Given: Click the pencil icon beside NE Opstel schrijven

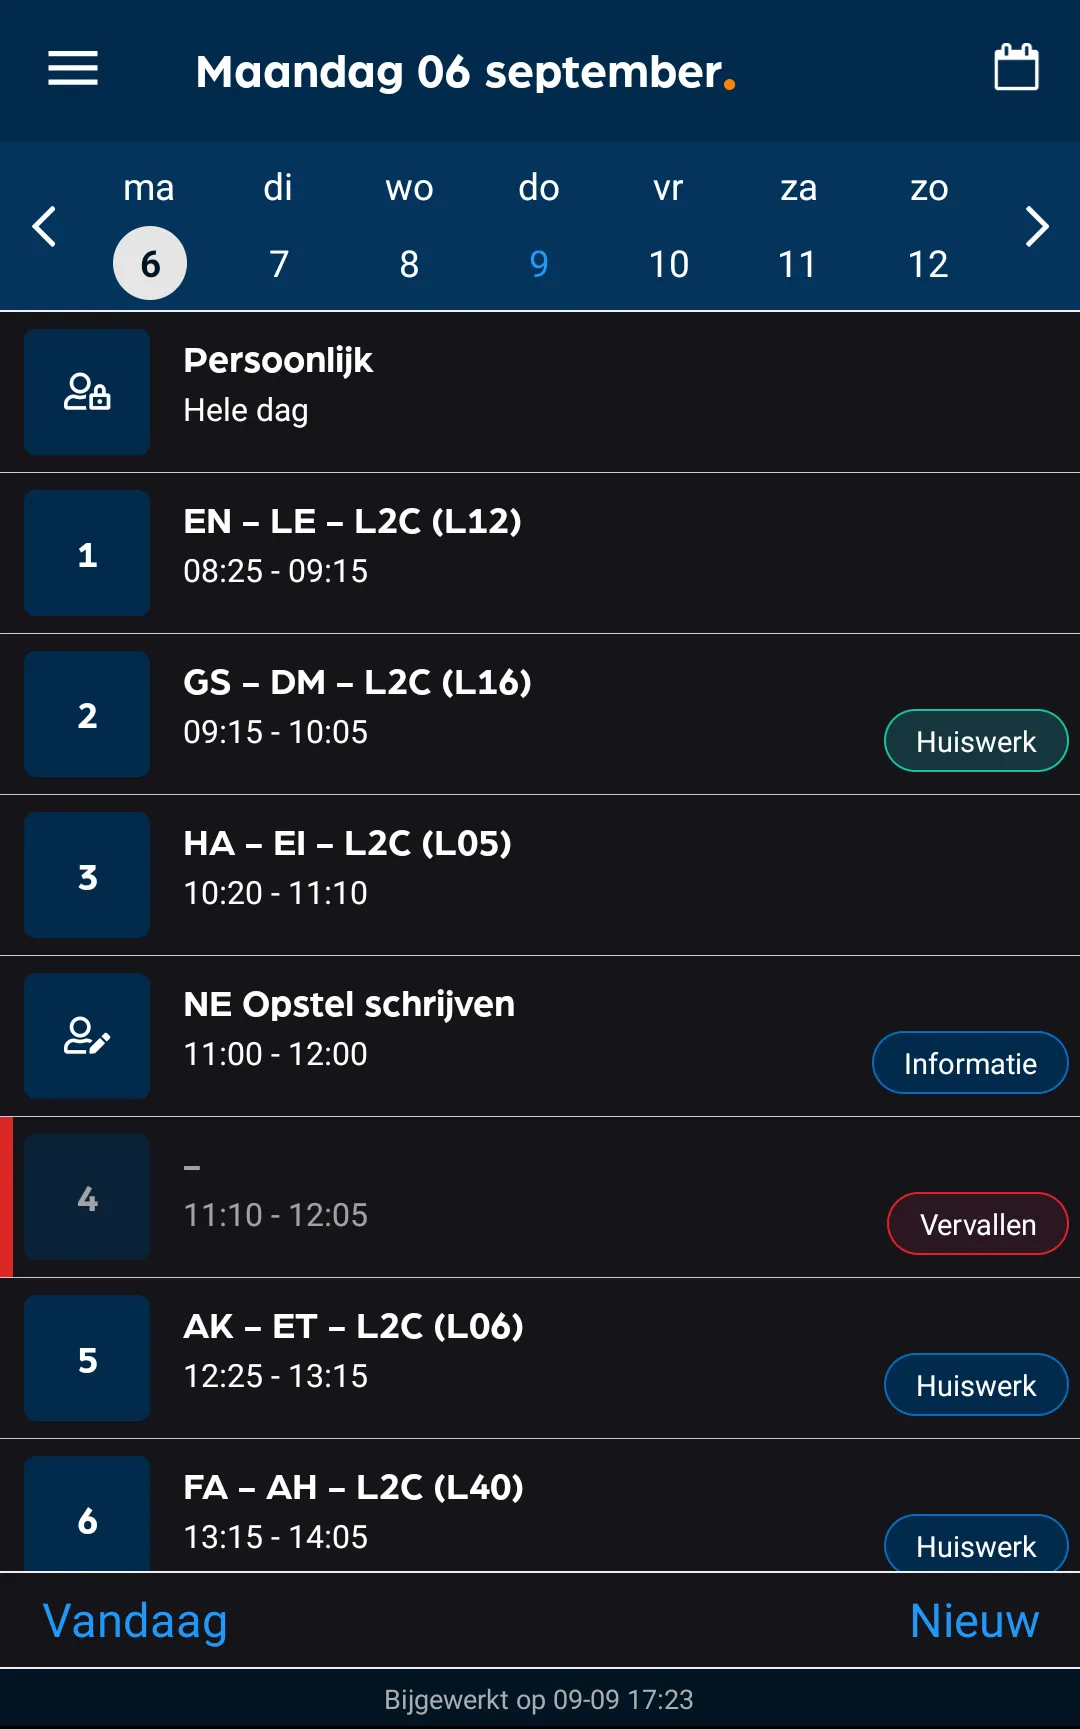Looking at the screenshot, I should [86, 1036].
